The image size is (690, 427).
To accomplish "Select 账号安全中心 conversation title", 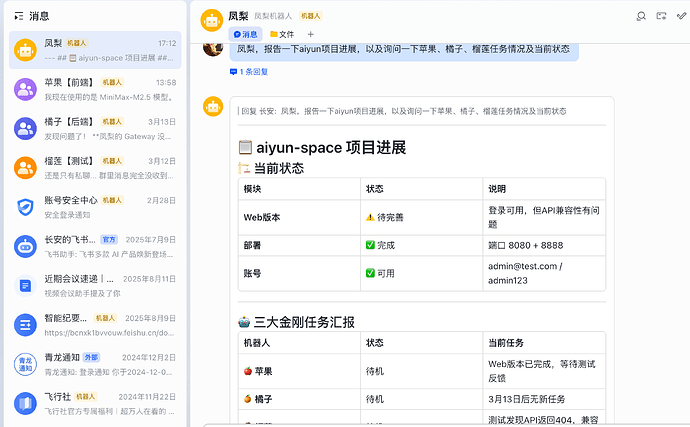I will [71, 200].
